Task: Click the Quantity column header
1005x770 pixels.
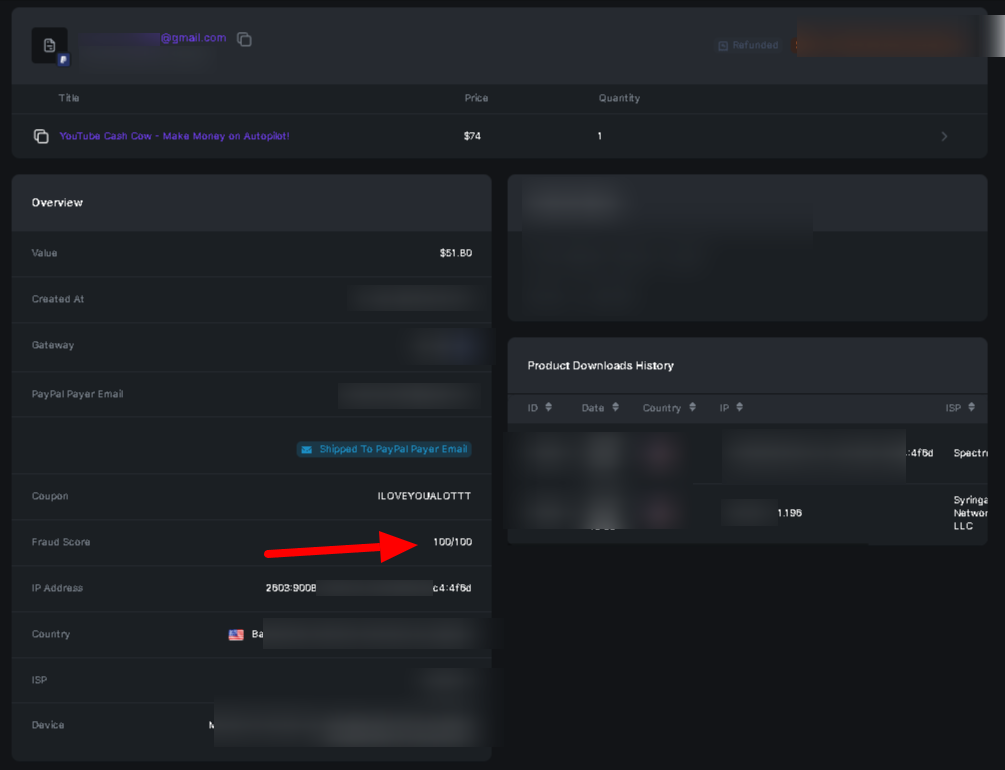Action: (x=619, y=98)
